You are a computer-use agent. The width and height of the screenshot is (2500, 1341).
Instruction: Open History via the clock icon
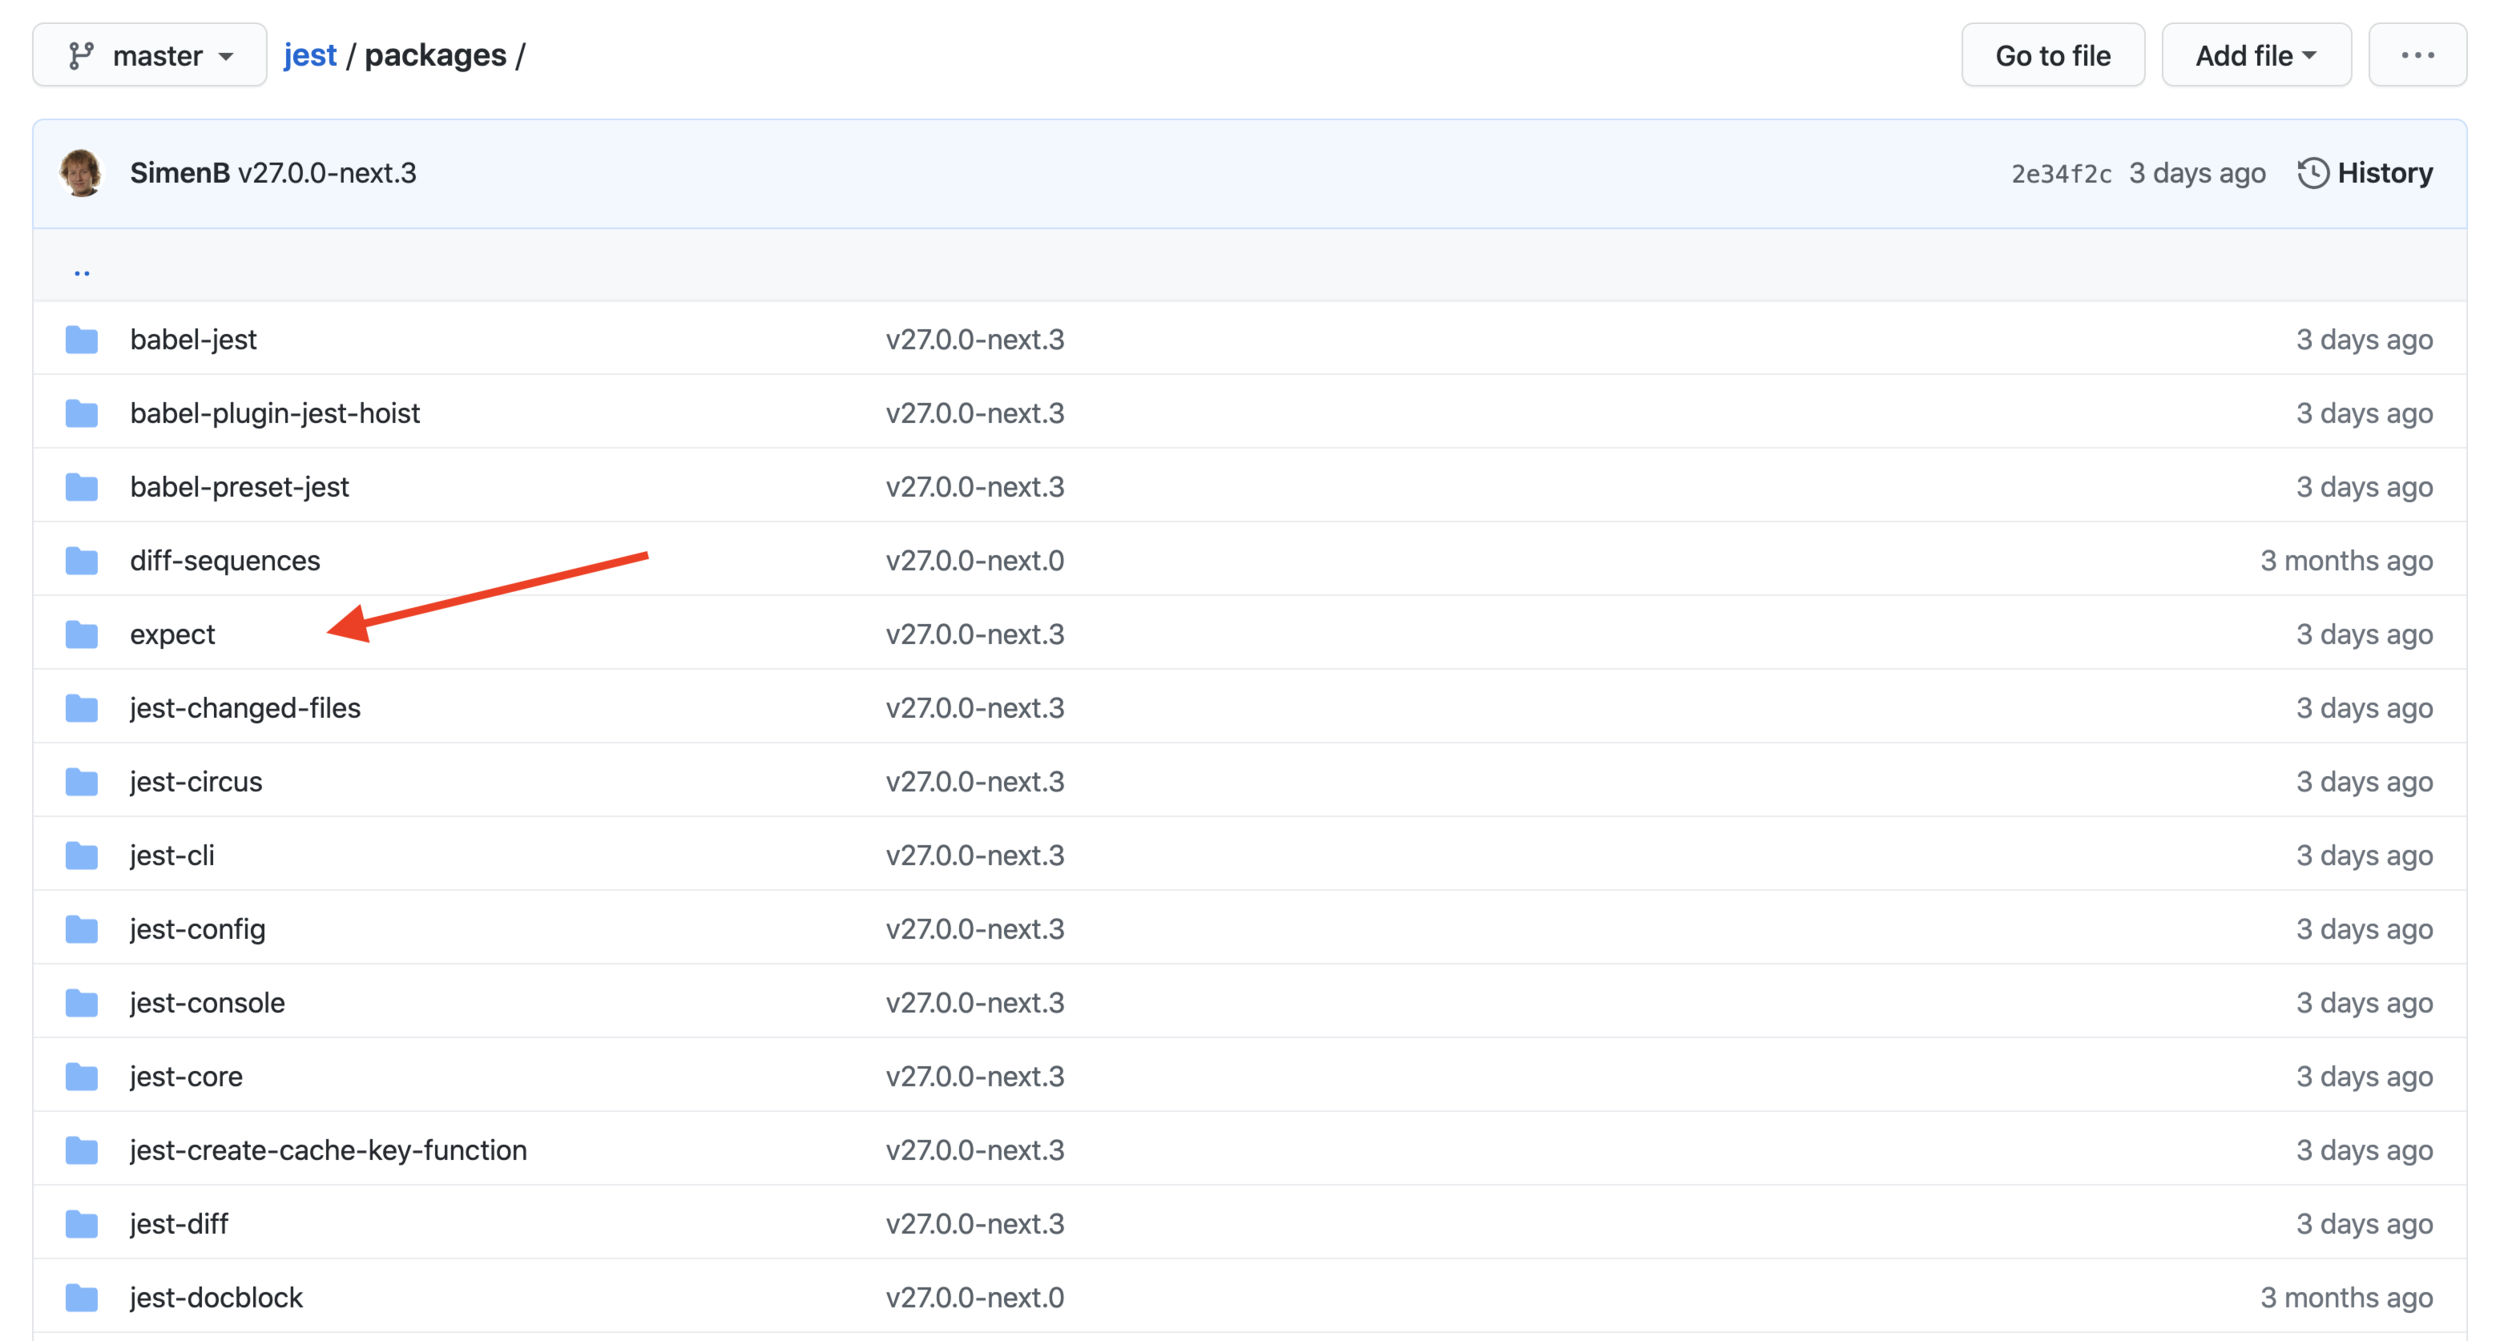(x=2313, y=173)
